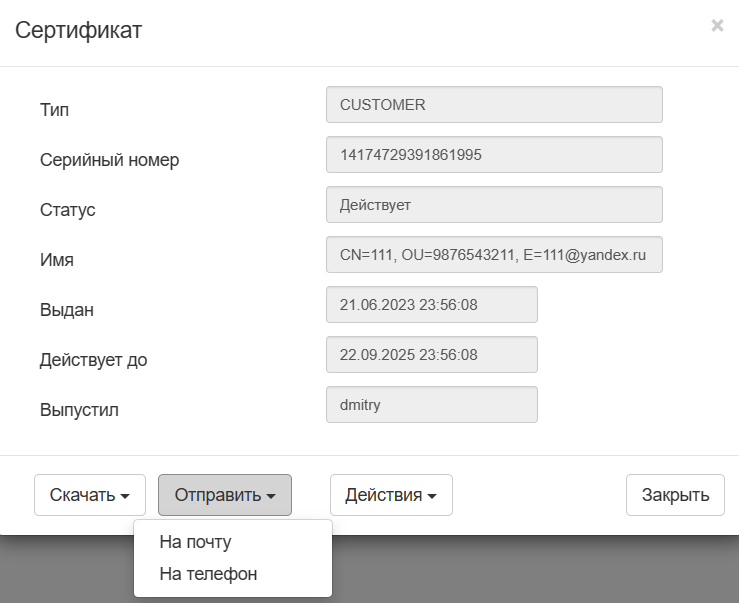Click the Сертификат dialog title
The image size is (739, 603).
click(78, 30)
